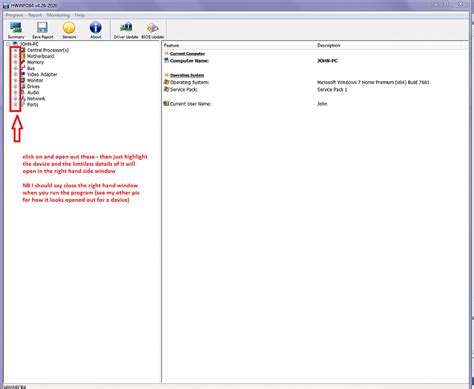Select Drives label in tree
Viewport: 474px width, 389px height.
tap(33, 86)
